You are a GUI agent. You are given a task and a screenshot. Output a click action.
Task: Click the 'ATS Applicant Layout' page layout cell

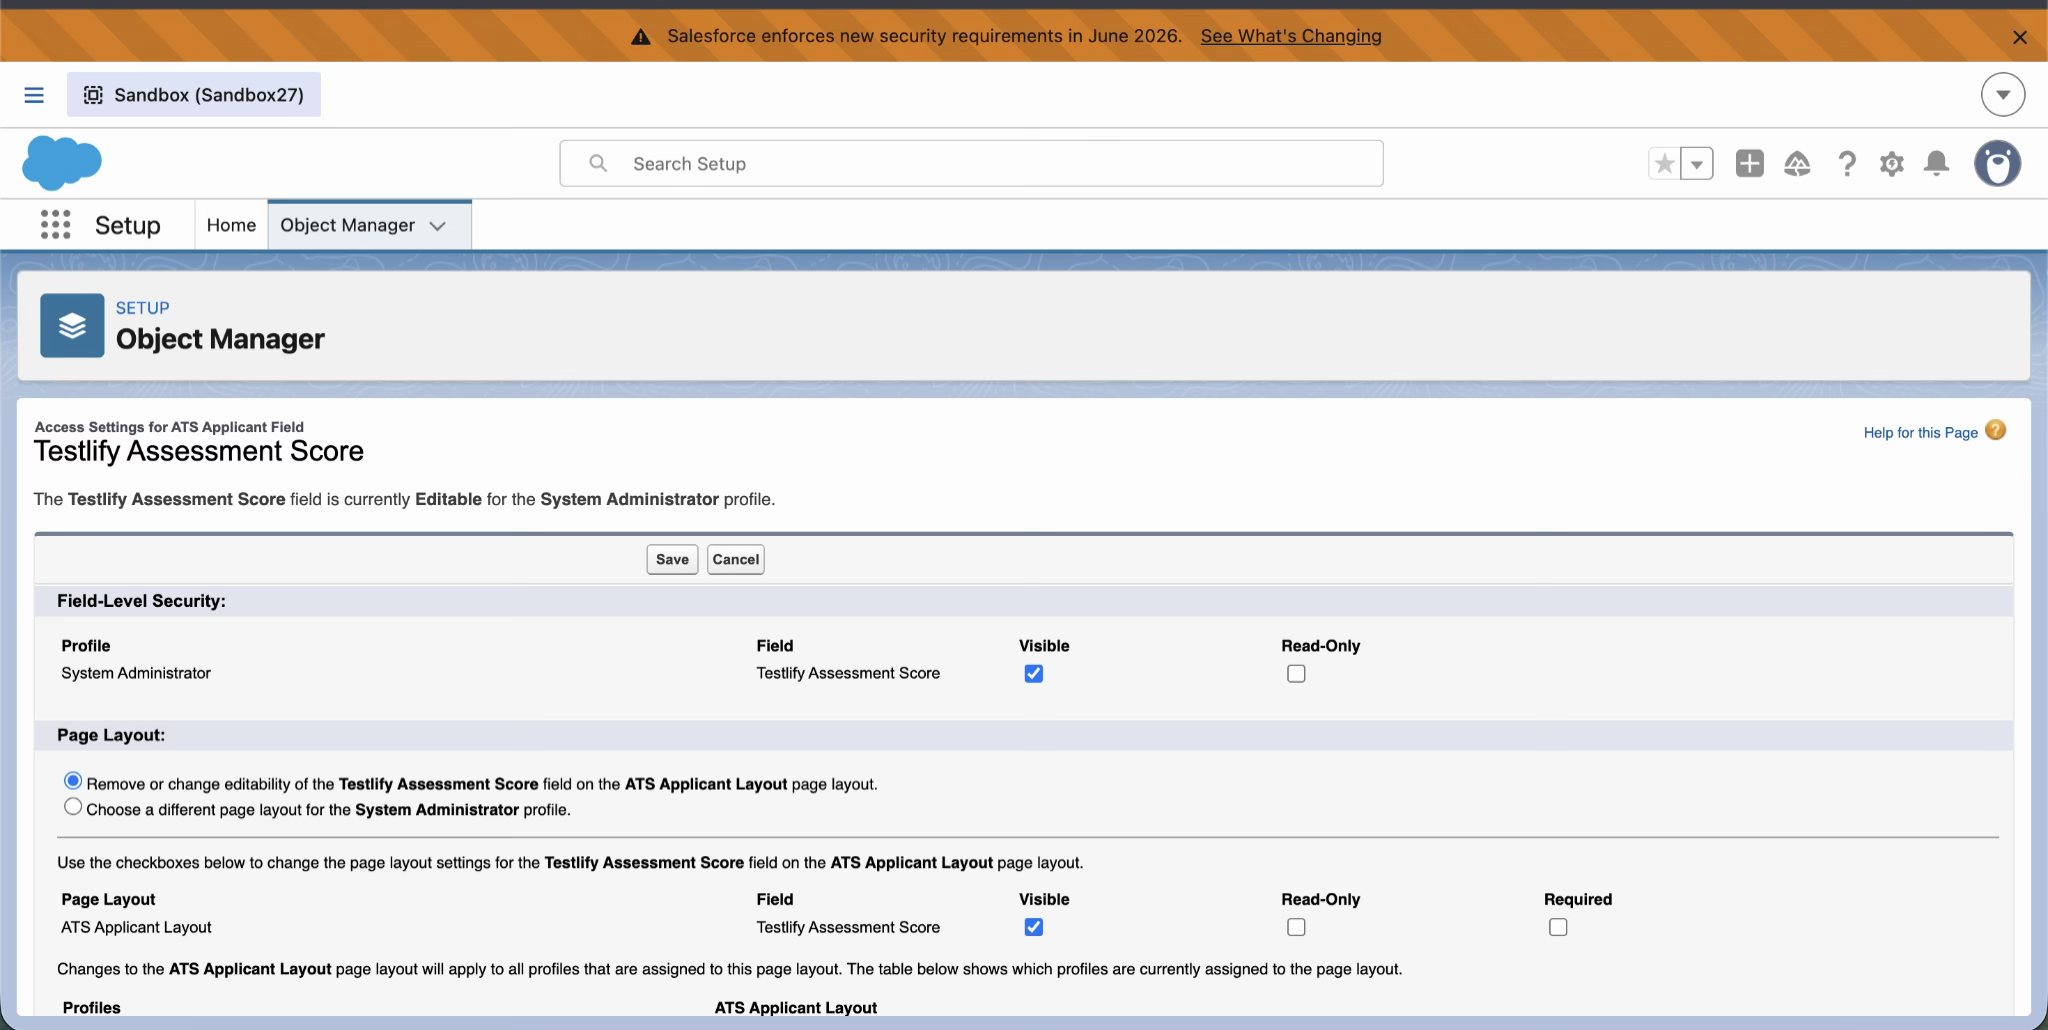[x=136, y=927]
